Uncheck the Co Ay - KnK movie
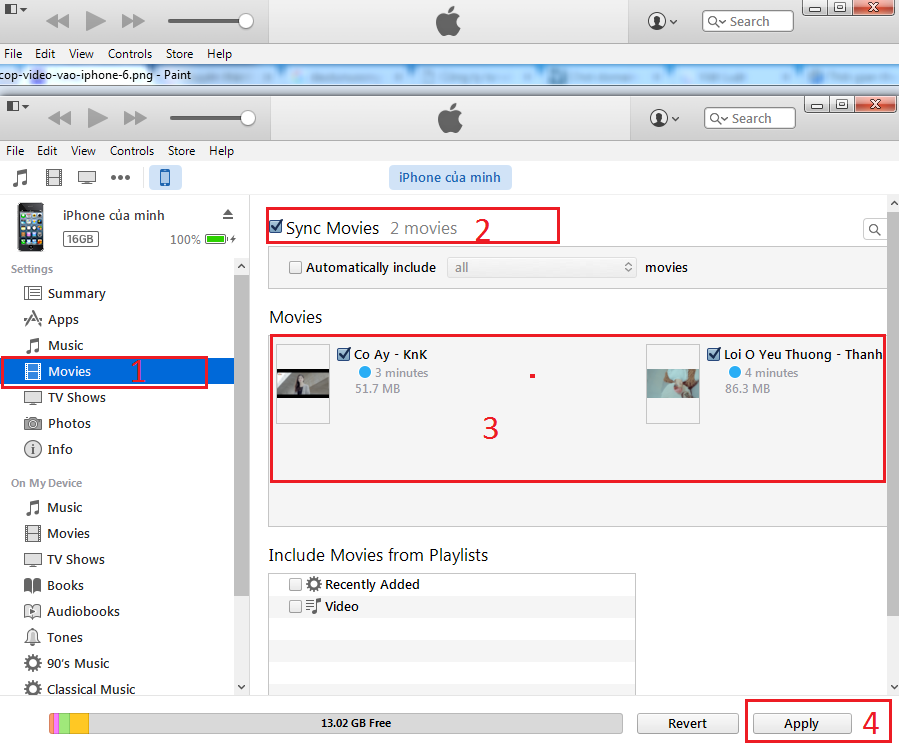 coord(344,354)
